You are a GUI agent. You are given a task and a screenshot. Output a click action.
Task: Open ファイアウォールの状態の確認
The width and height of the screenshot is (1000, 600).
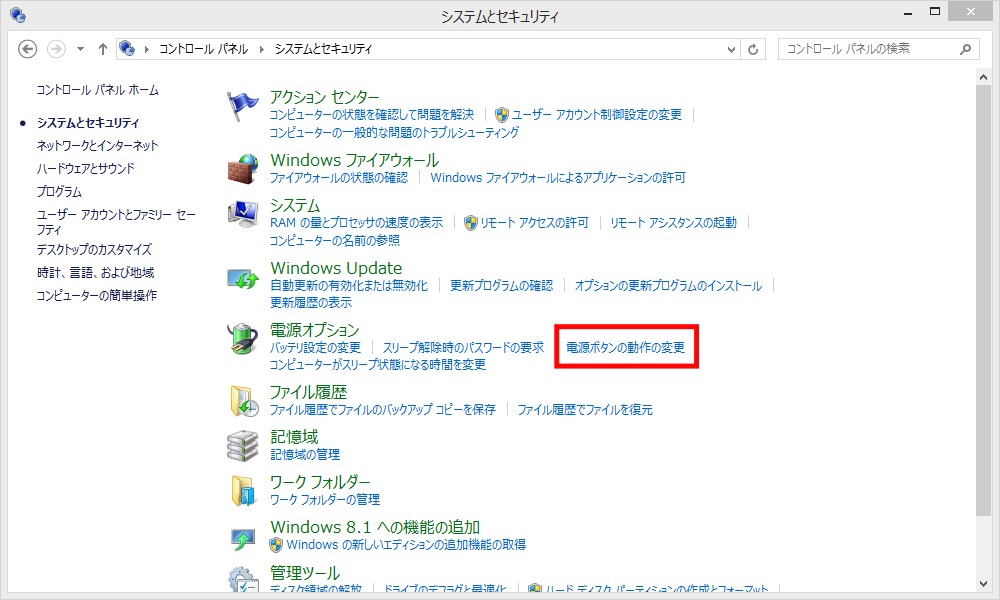339,177
